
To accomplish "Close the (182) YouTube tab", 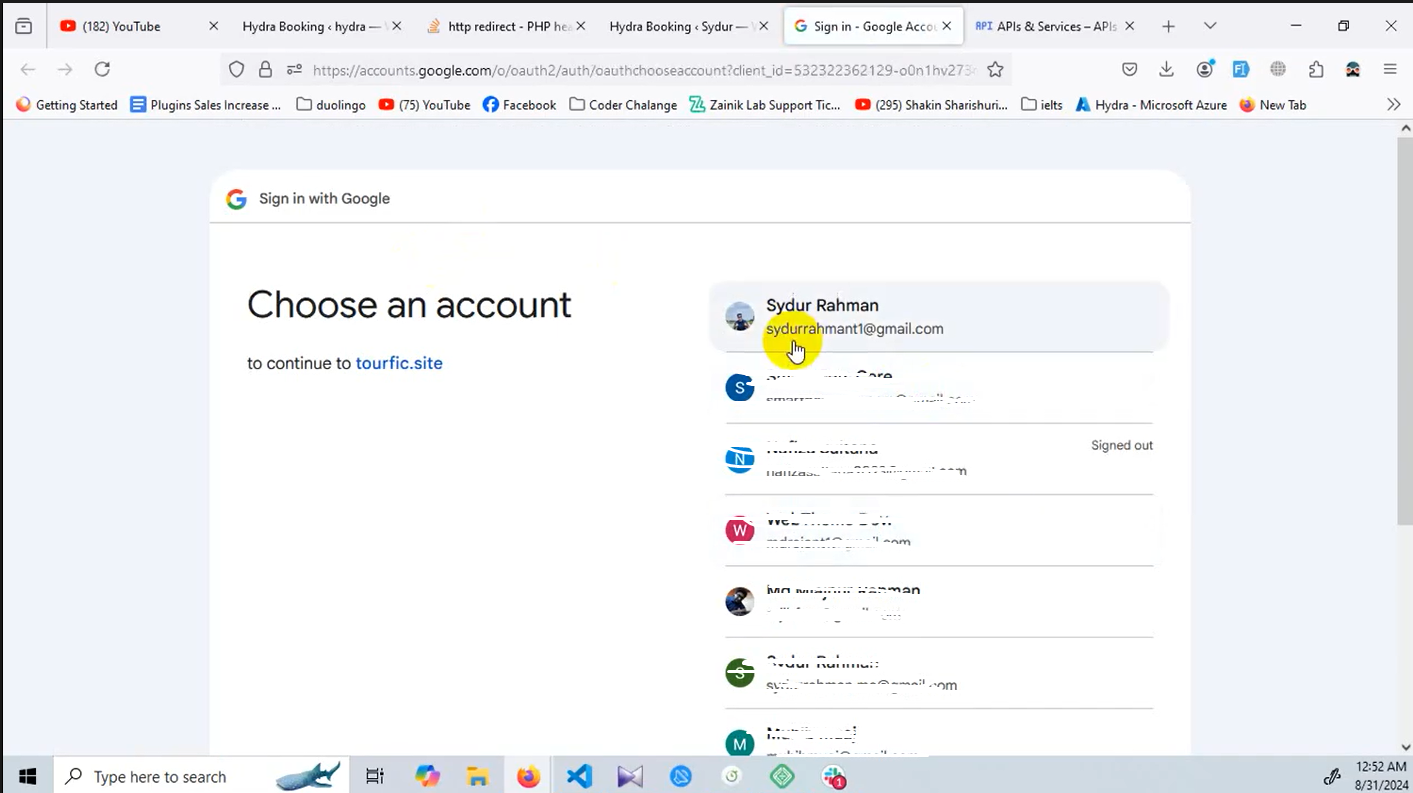I will [x=213, y=27].
